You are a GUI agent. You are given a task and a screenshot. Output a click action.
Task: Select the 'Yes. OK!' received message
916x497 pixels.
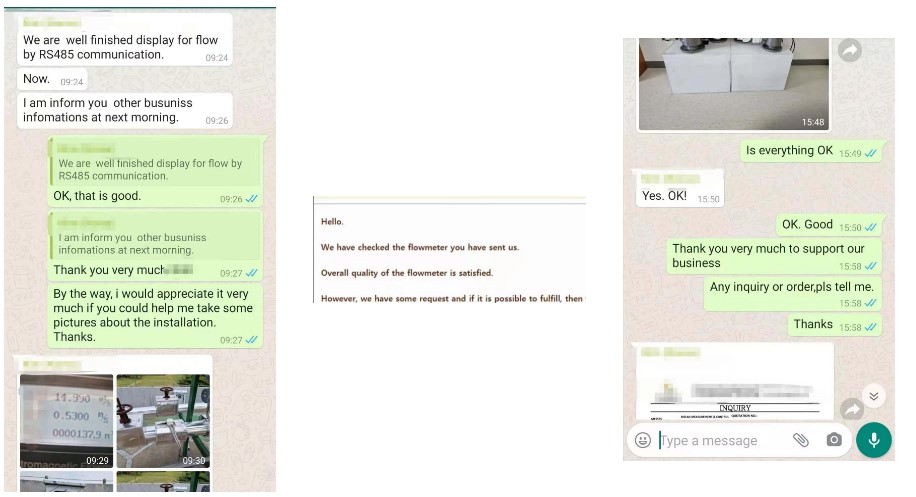(x=679, y=188)
